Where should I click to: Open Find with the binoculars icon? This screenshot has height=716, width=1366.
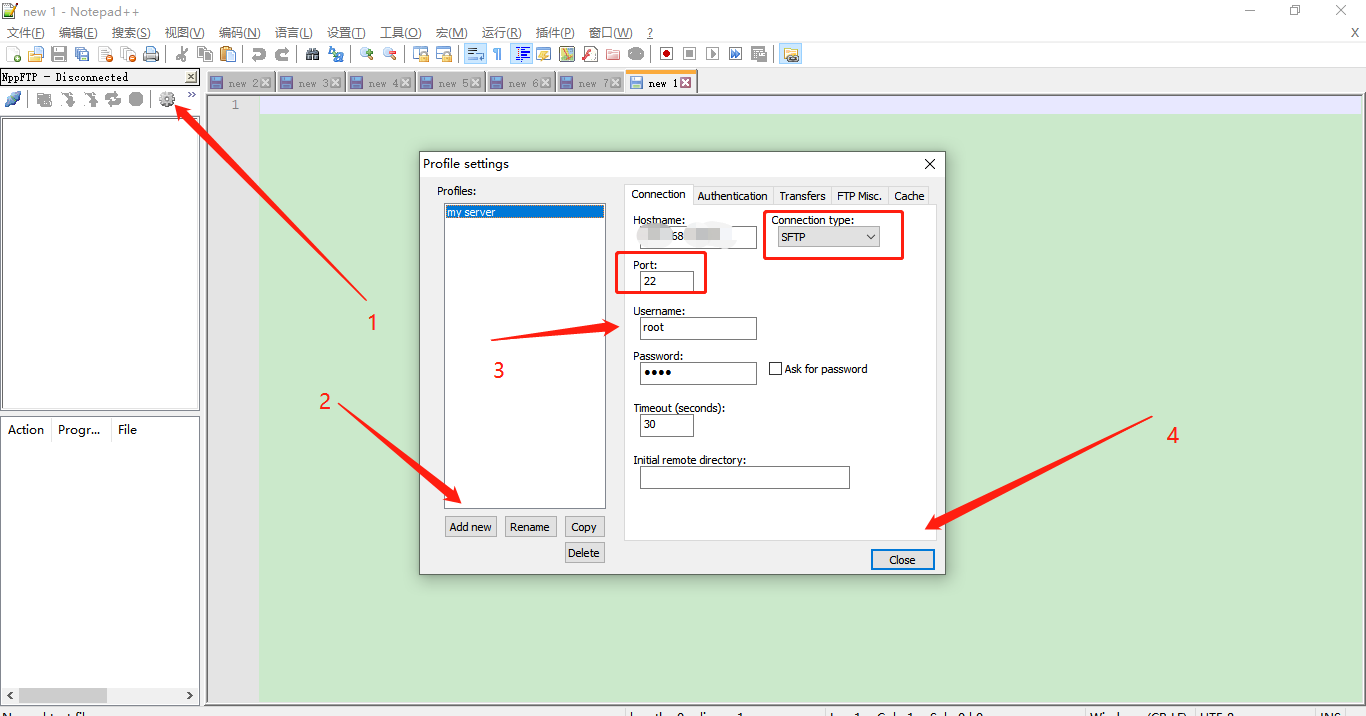click(313, 54)
